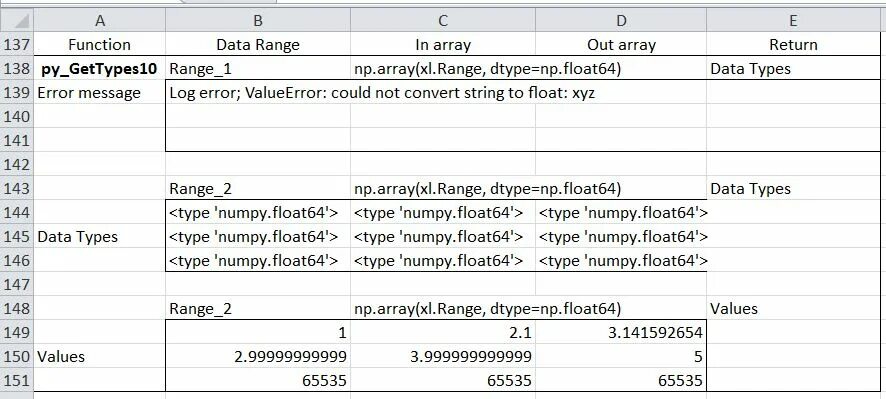Screen dimensions: 886x399
Task: Select the Return header cell
Action: click(793, 44)
